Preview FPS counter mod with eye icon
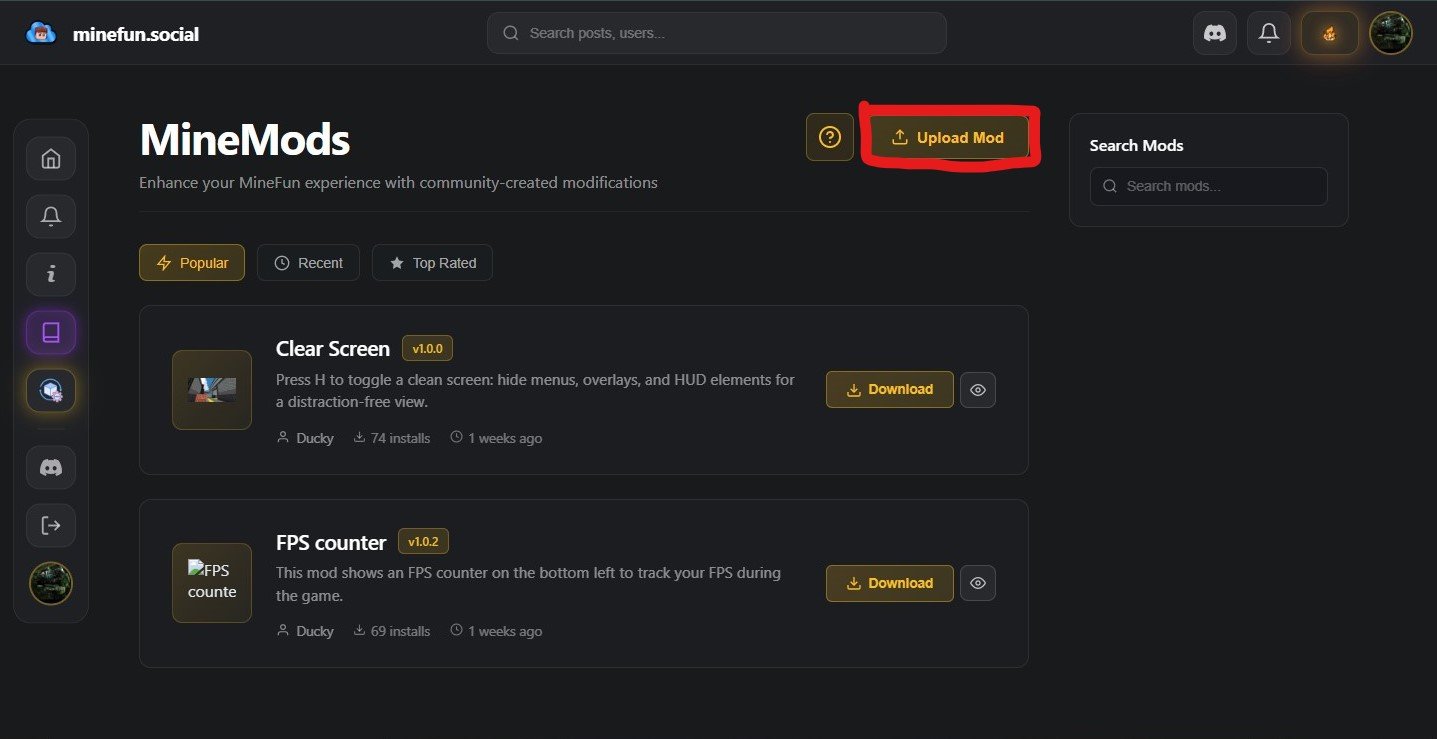 977,583
